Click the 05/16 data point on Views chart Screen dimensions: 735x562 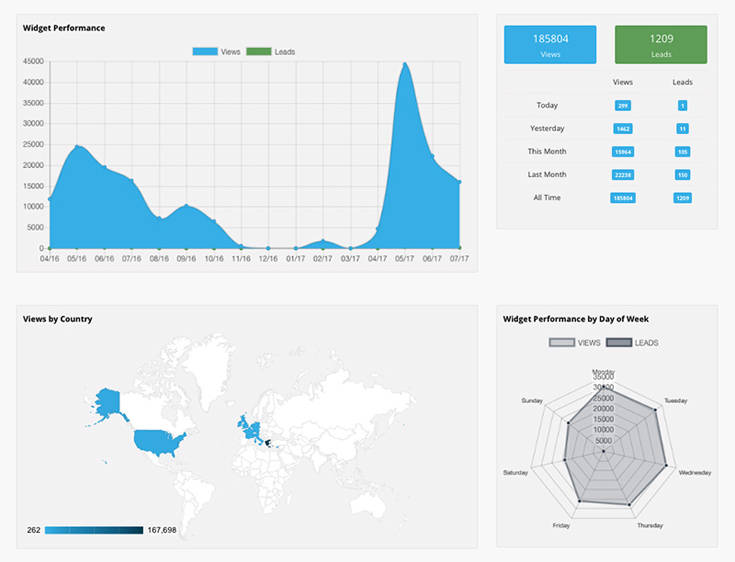[77, 147]
